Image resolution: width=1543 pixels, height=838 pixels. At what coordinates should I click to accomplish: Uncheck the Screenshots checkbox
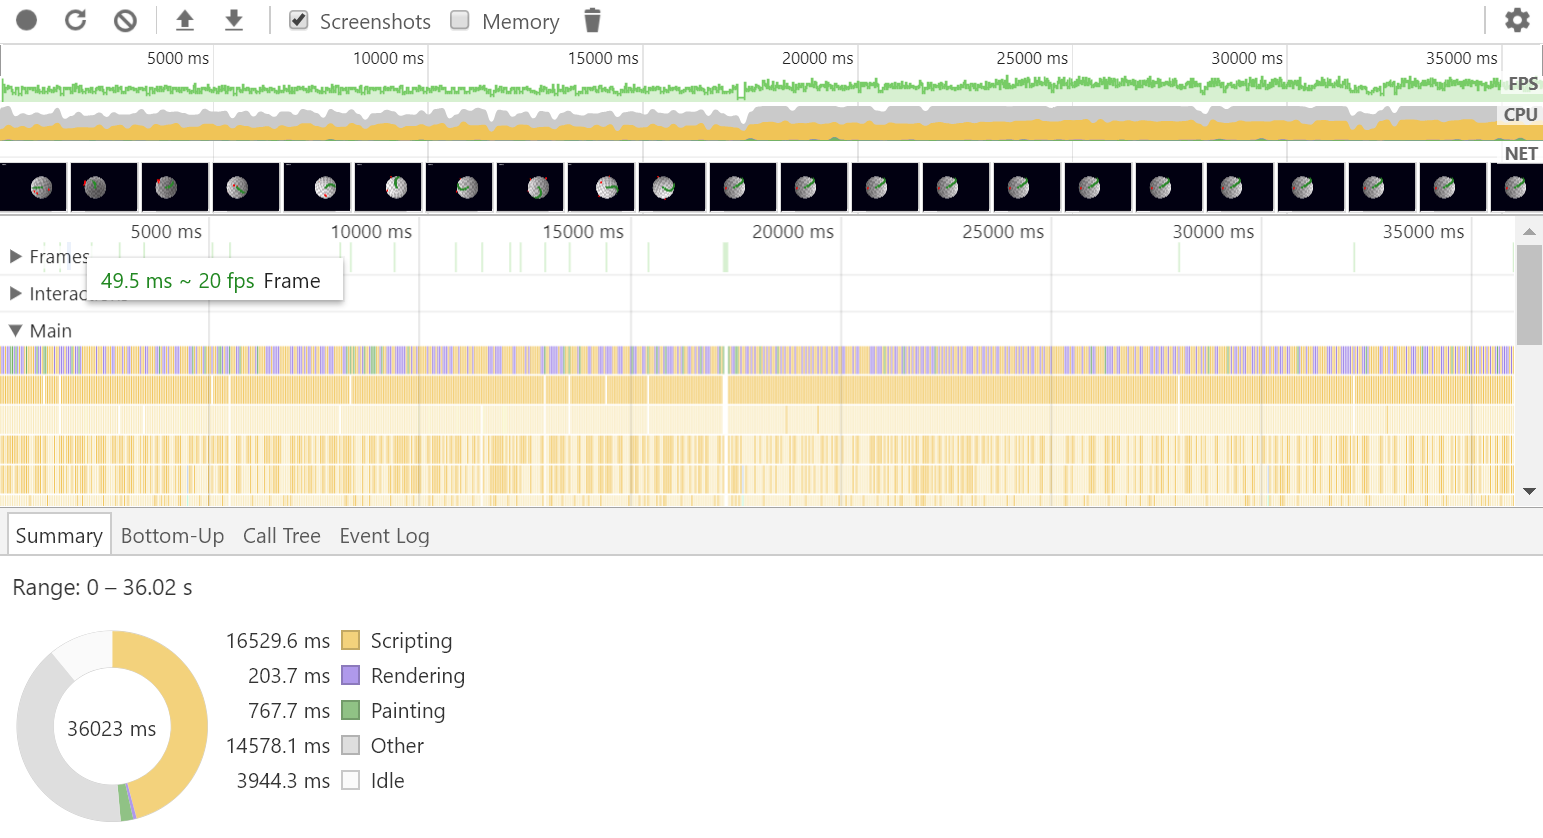[299, 20]
